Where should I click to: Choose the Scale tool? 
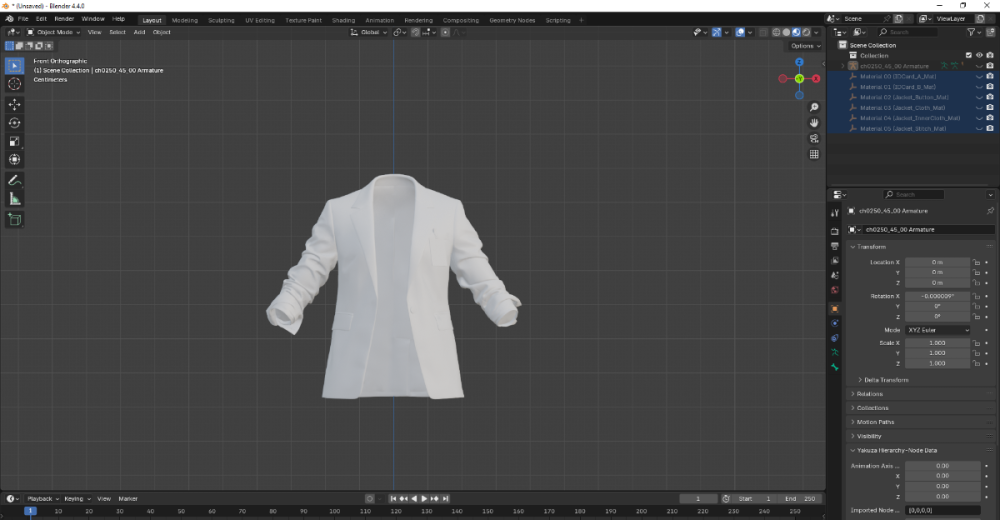[15, 141]
